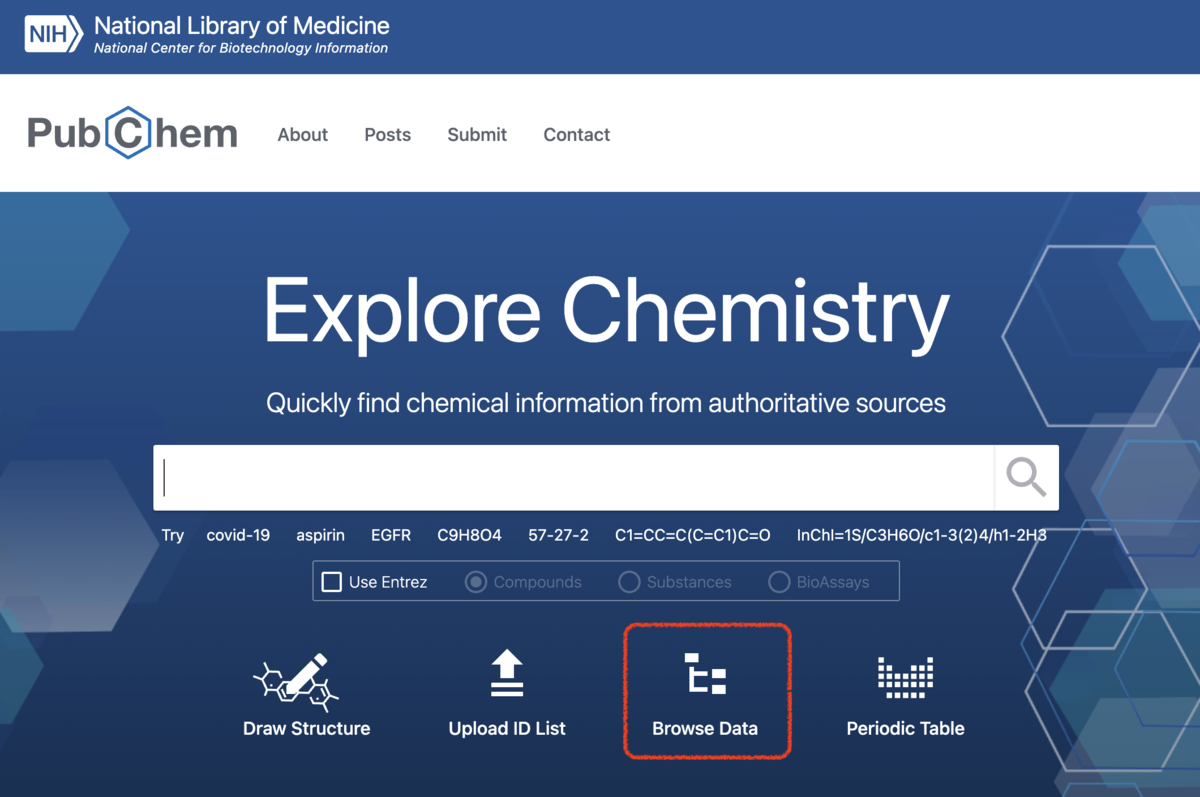
Task: Open the Browse Data tree icon
Action: 705,674
